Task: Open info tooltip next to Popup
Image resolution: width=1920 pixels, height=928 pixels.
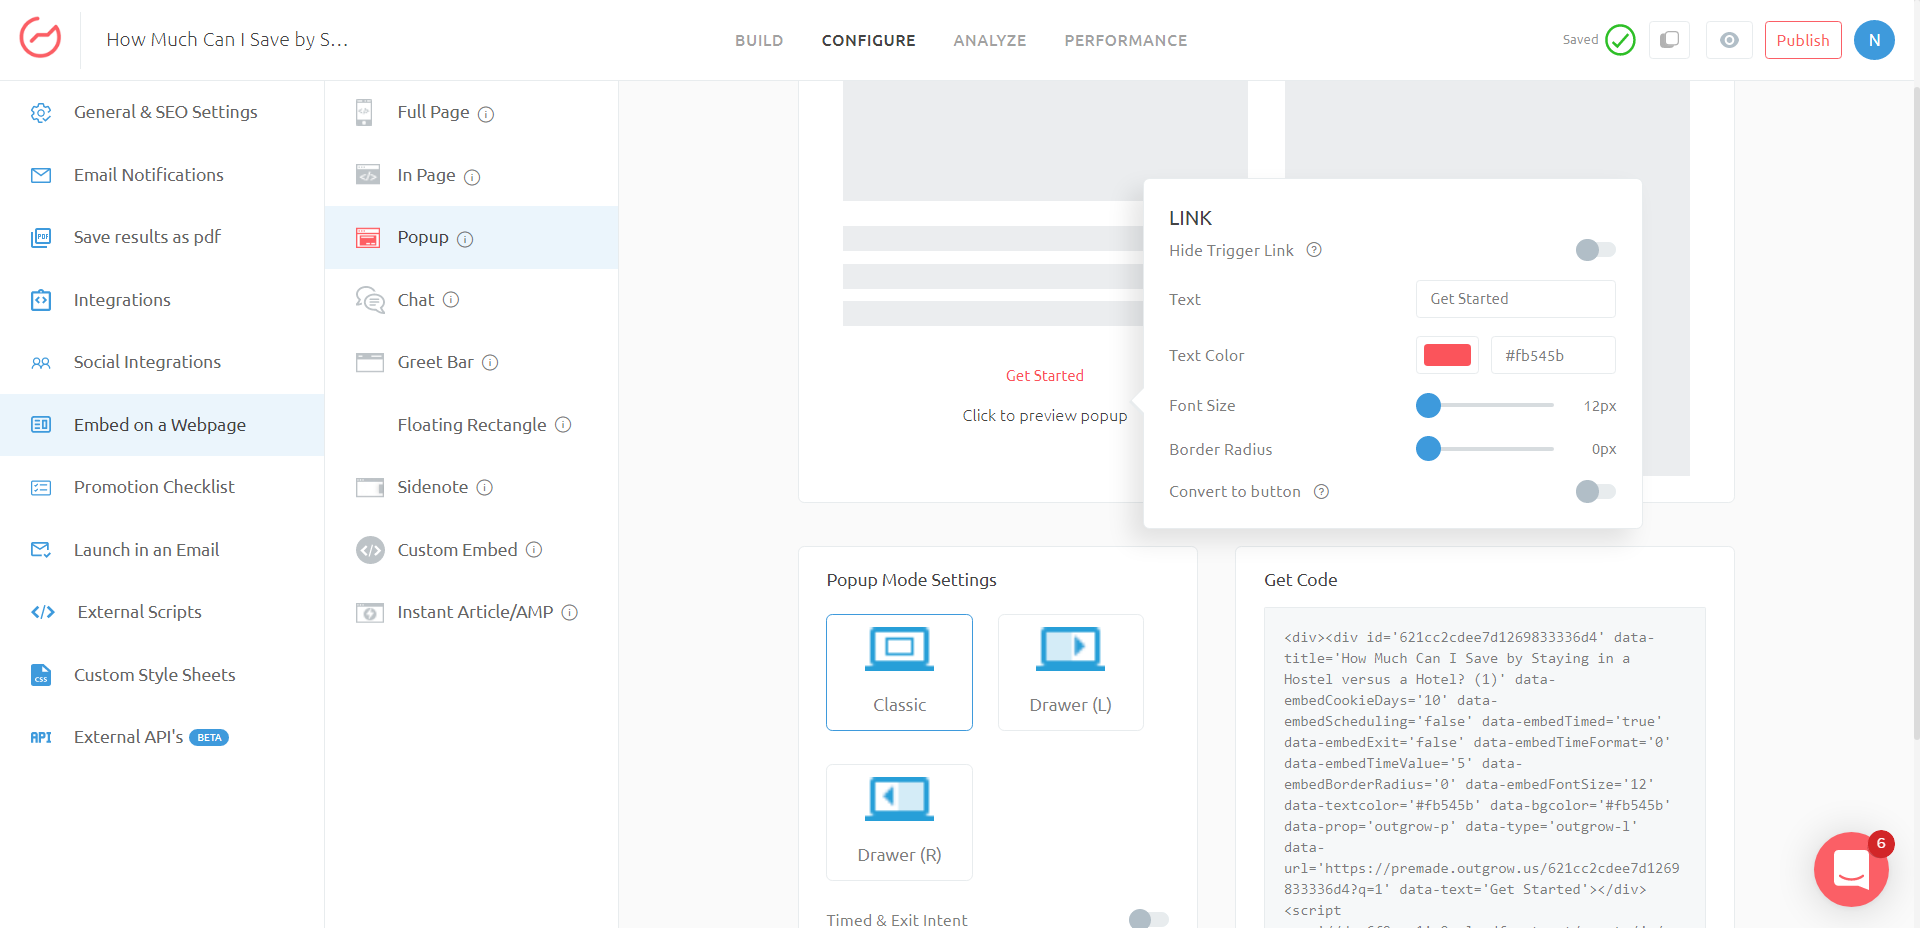Action: [465, 239]
